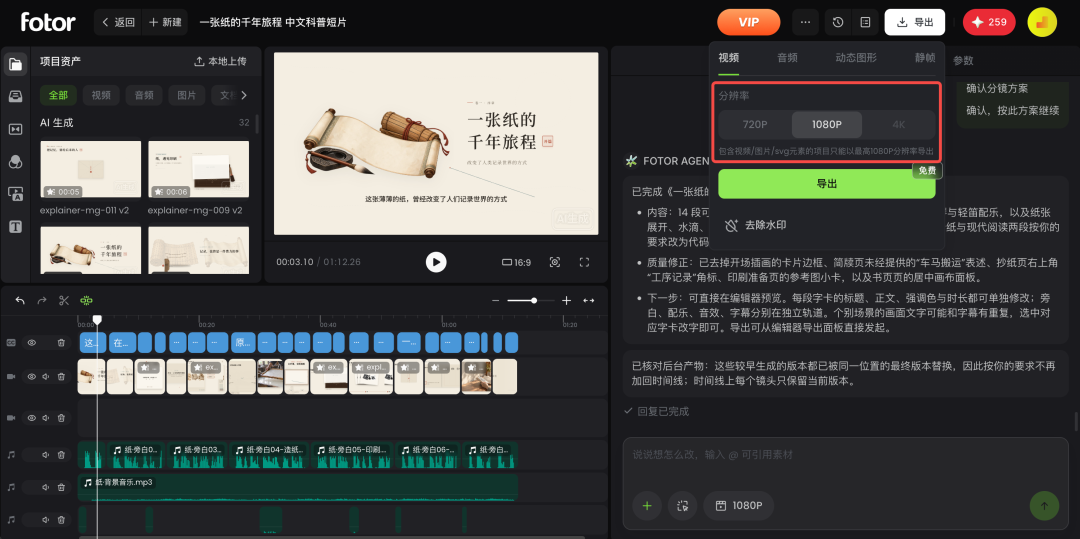Show more asset filter categories with chevron
This screenshot has height=539, width=1080.
(x=243, y=95)
